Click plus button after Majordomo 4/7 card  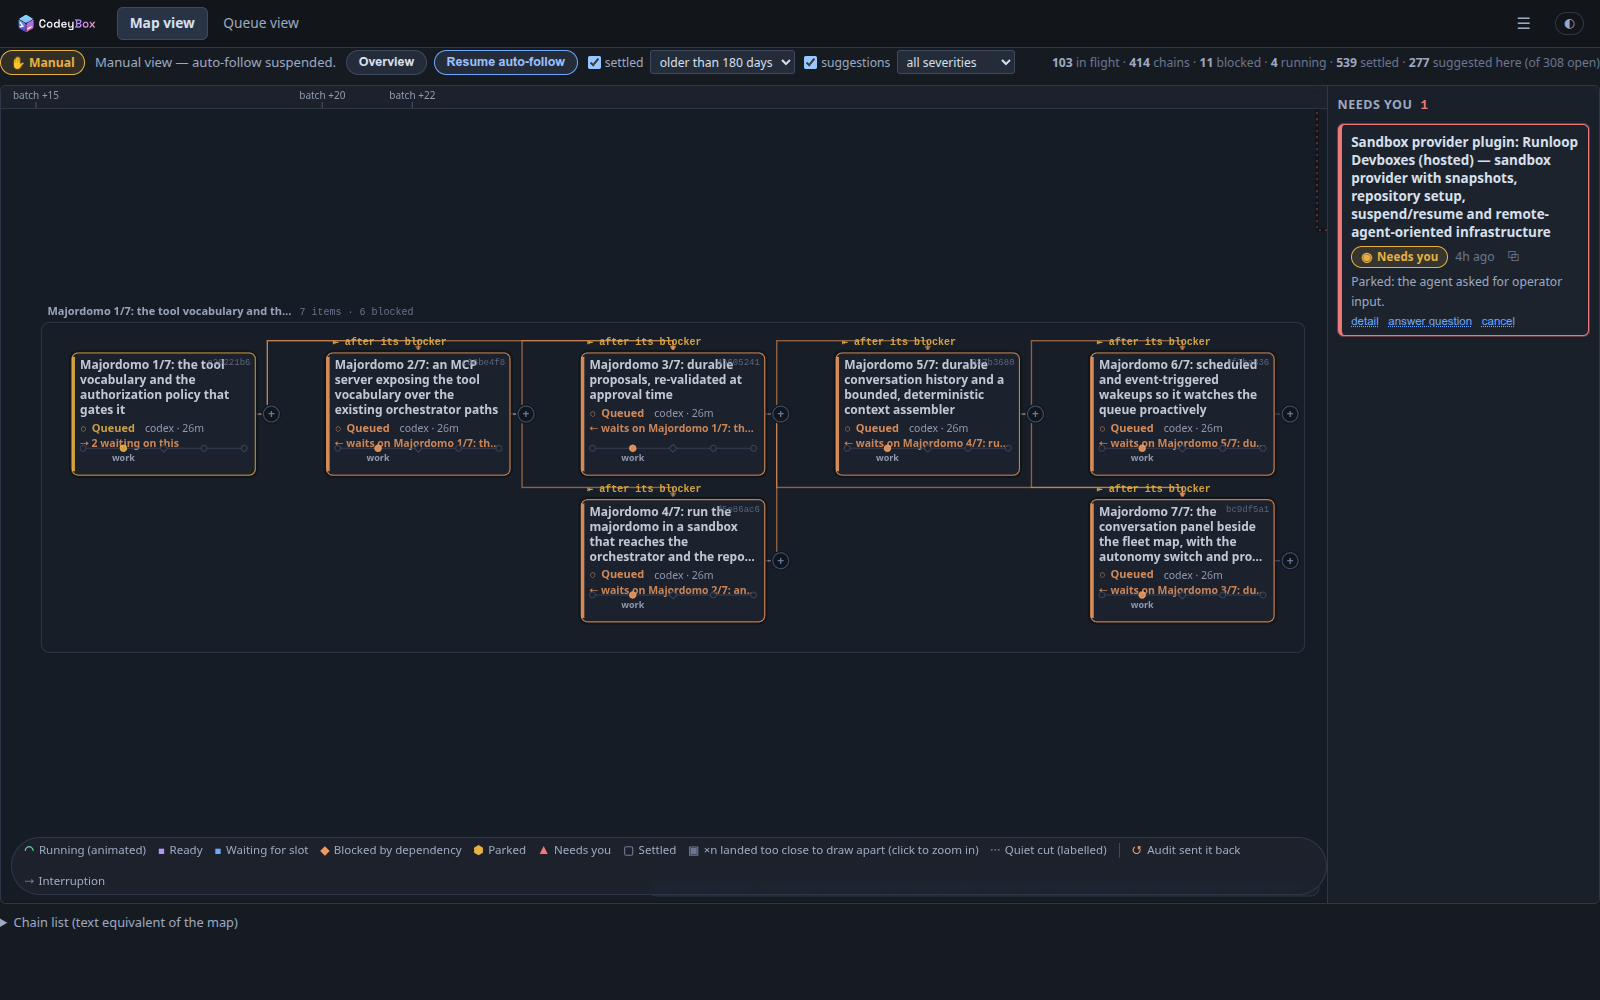[x=781, y=561]
